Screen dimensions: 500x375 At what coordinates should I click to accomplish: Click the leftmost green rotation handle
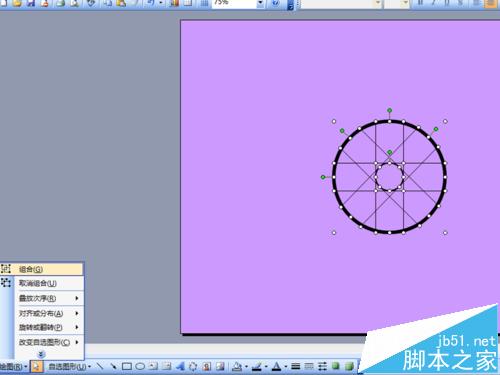tap(323, 177)
